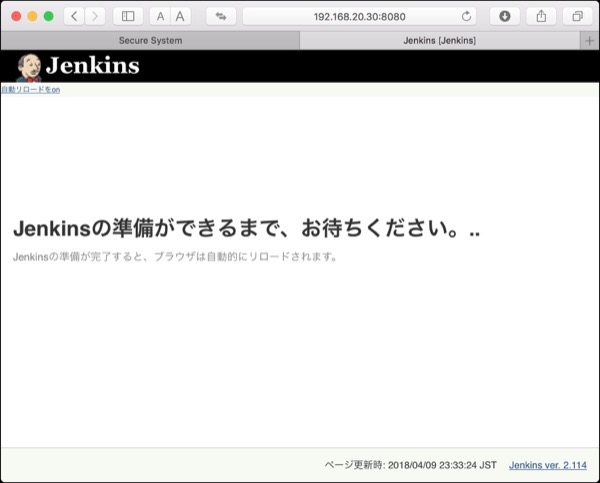Turn on auto reload link (自動リロードをon)

point(30,90)
